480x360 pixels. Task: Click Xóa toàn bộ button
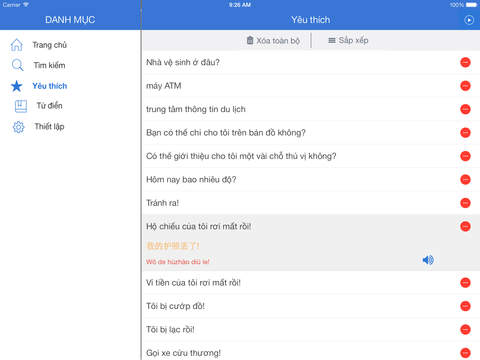click(273, 41)
